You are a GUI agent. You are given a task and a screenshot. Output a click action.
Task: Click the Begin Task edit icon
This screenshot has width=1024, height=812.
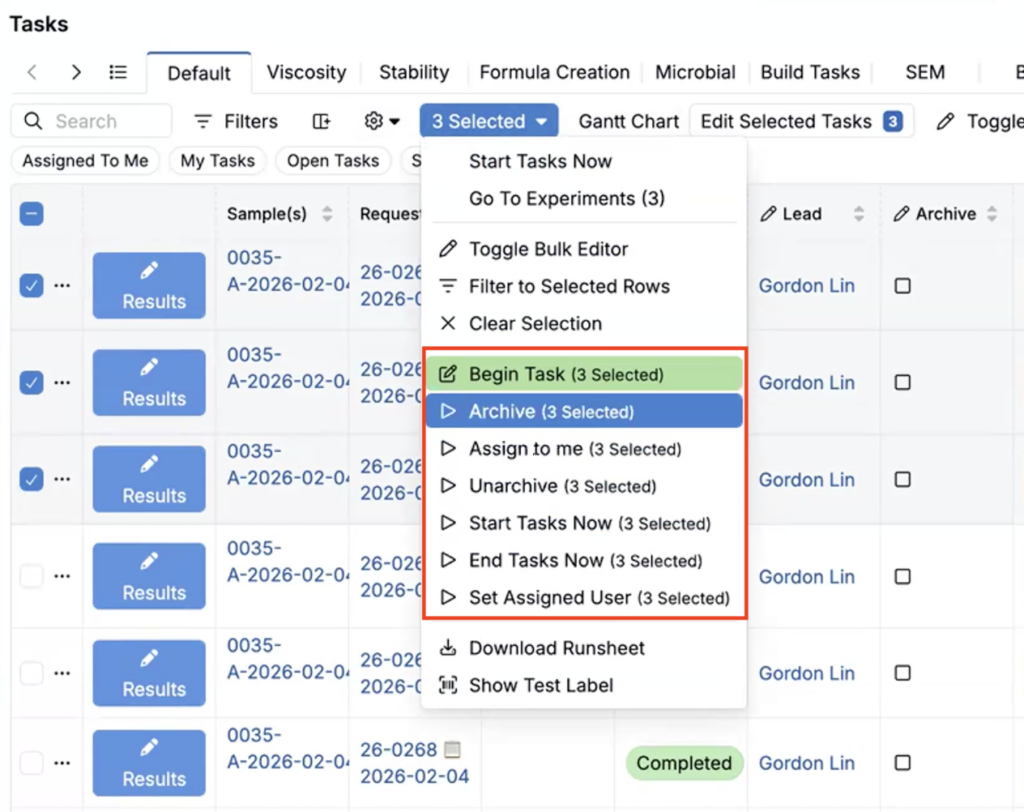448,374
